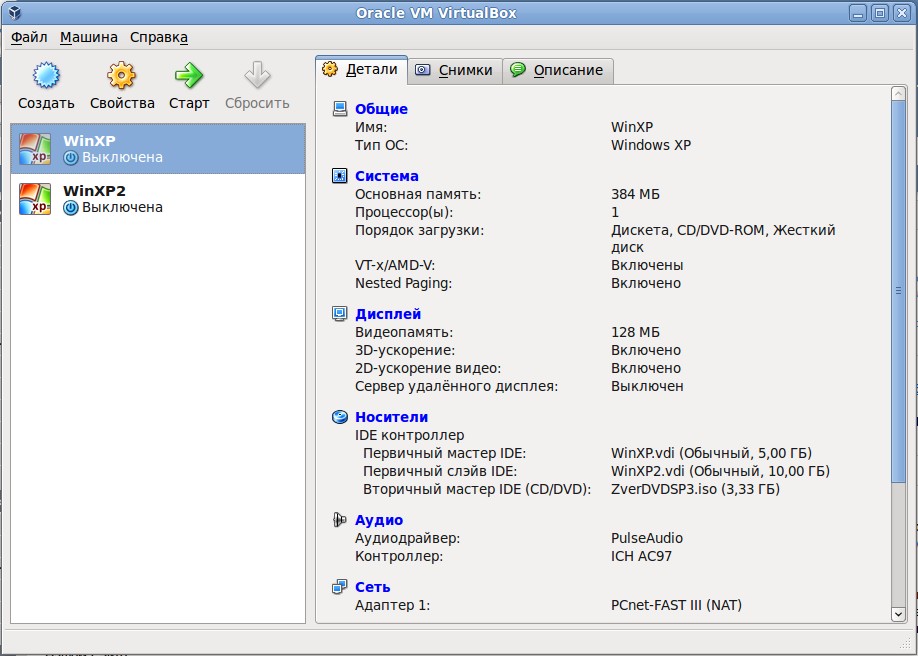Open the Носители section link
This screenshot has height=656, width=918.
[x=391, y=417]
